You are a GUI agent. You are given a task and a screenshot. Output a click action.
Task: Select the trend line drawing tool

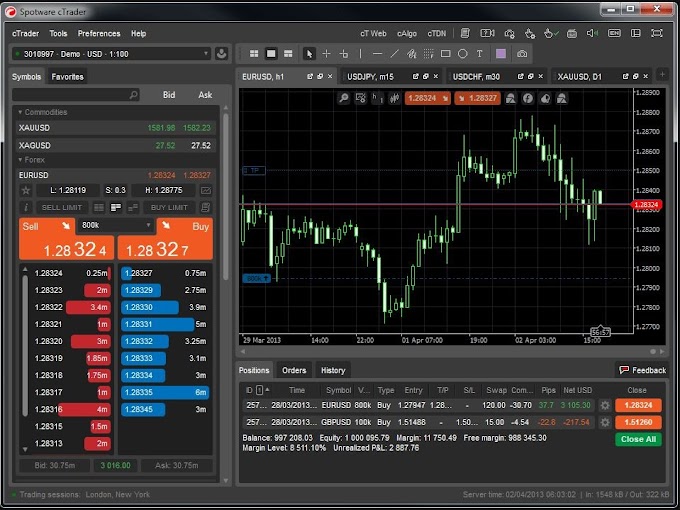point(394,54)
